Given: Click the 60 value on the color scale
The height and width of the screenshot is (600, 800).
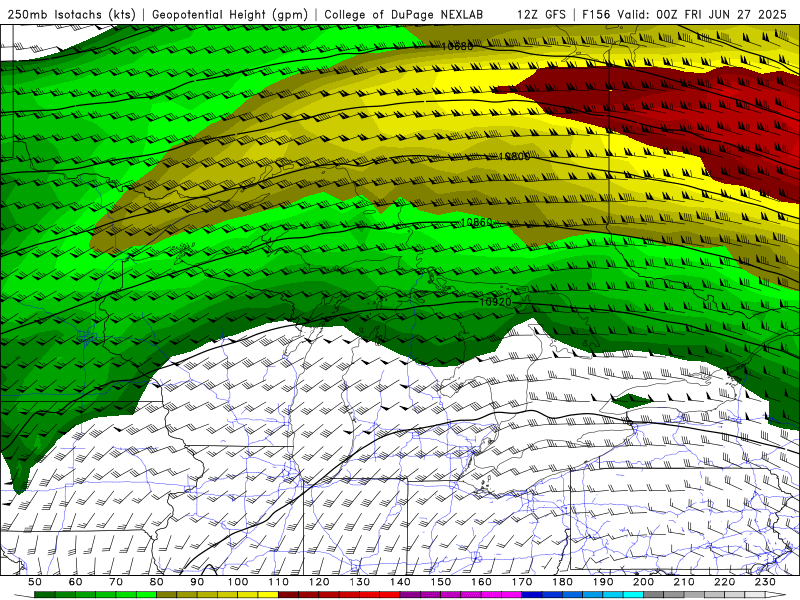Looking at the screenshot, I should [75, 582].
